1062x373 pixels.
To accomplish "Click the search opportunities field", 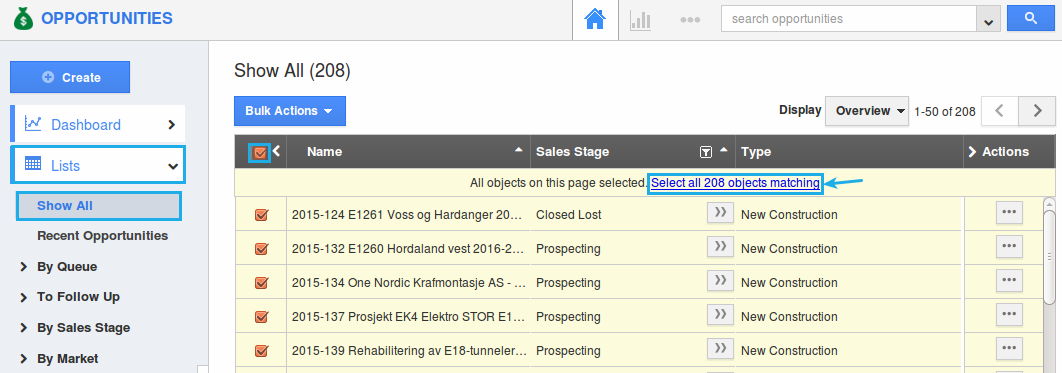I will point(849,19).
